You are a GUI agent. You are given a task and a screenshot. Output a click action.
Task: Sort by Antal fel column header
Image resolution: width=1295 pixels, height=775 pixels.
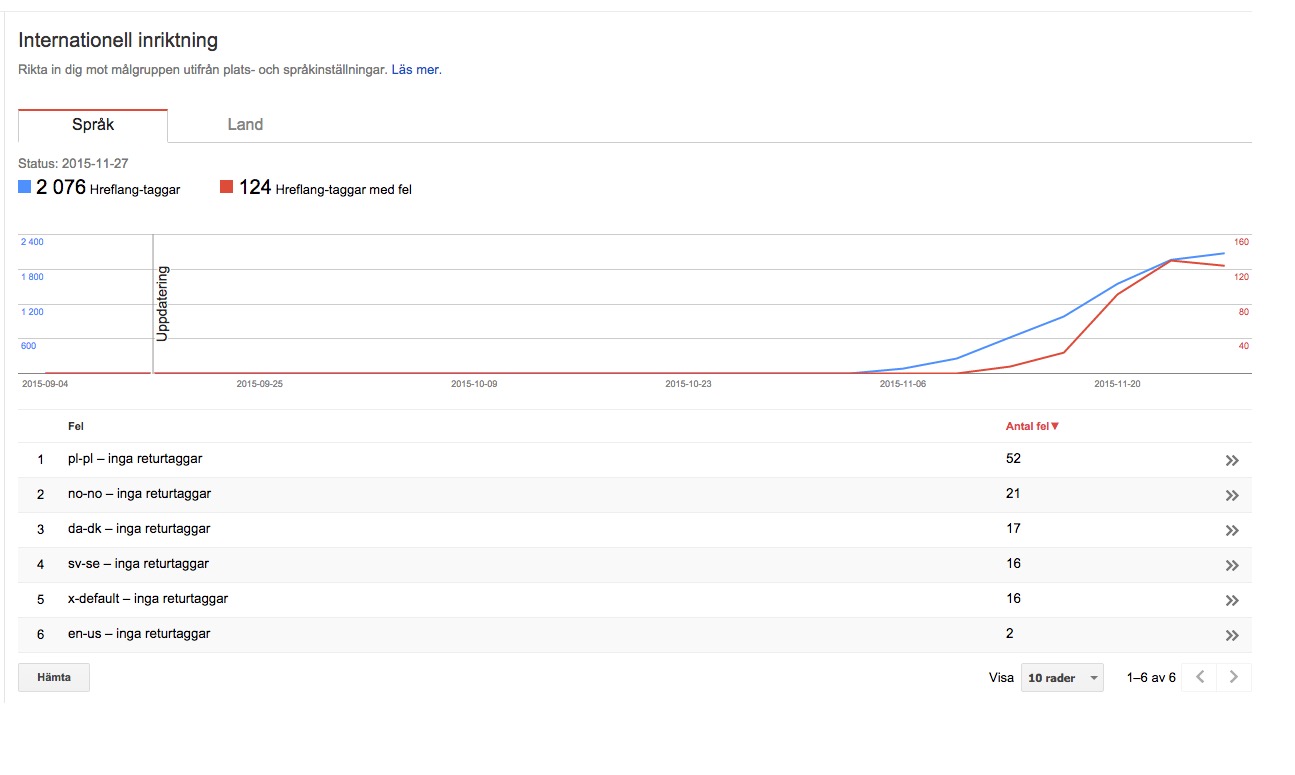click(1032, 426)
